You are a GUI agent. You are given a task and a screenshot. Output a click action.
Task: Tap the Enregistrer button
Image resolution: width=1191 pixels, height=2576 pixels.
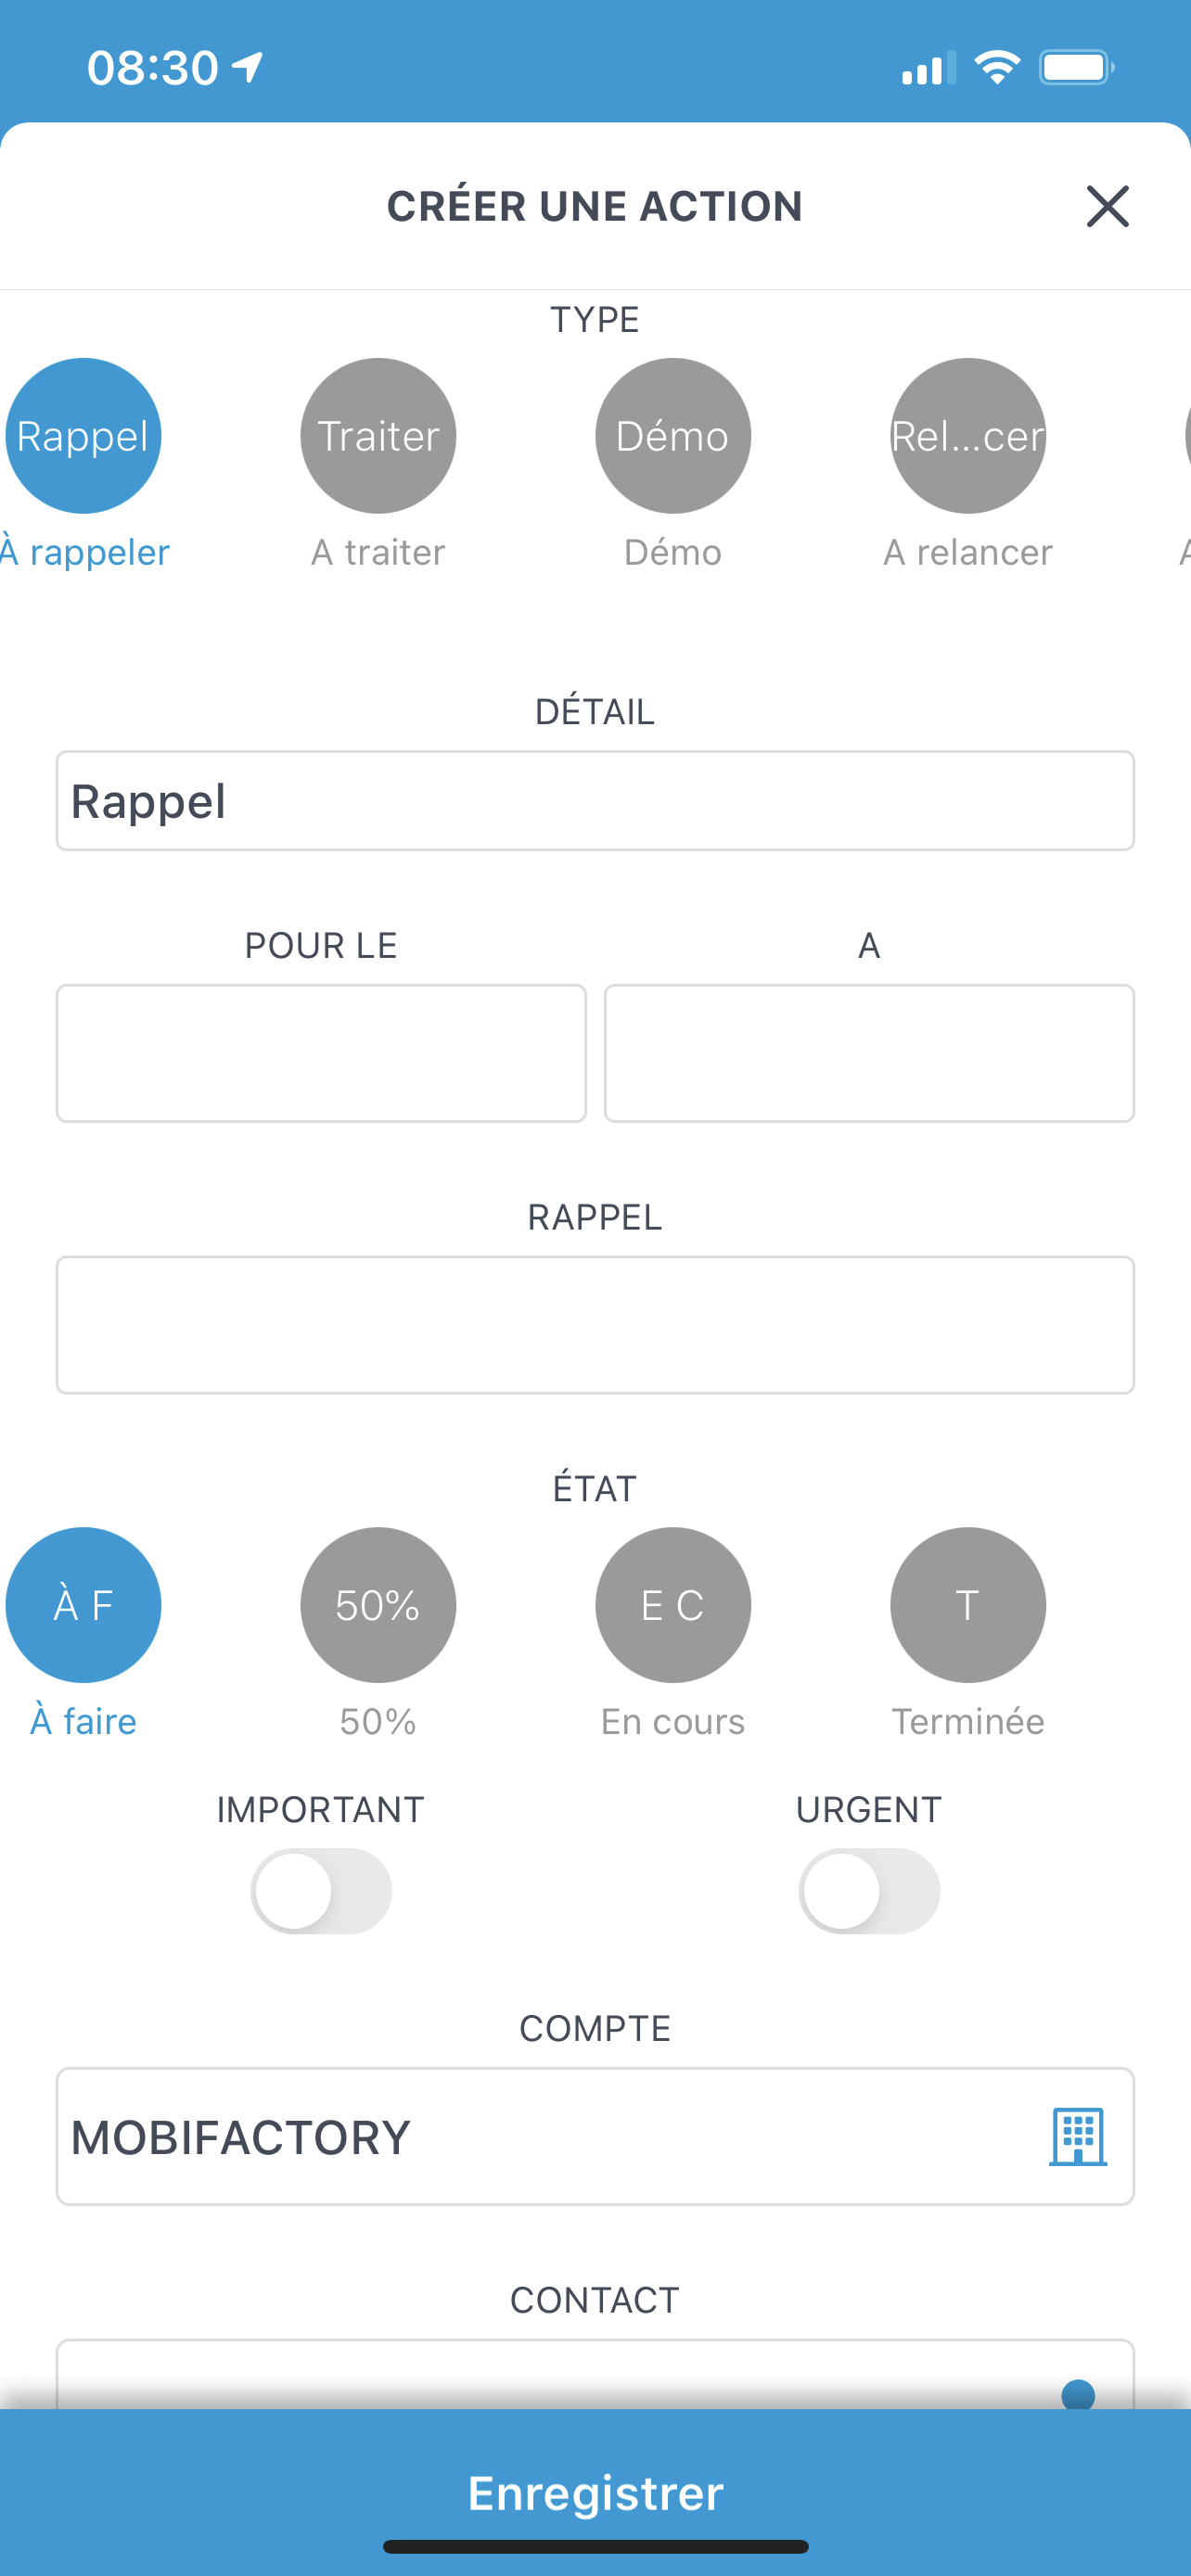pyautogui.click(x=595, y=2493)
